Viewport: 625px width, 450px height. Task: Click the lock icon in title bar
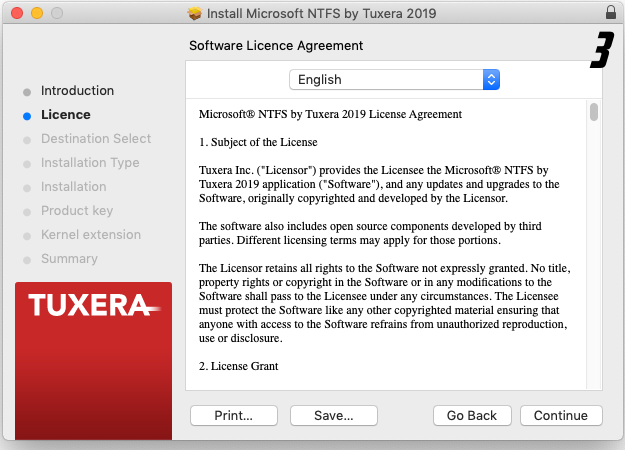tap(611, 12)
